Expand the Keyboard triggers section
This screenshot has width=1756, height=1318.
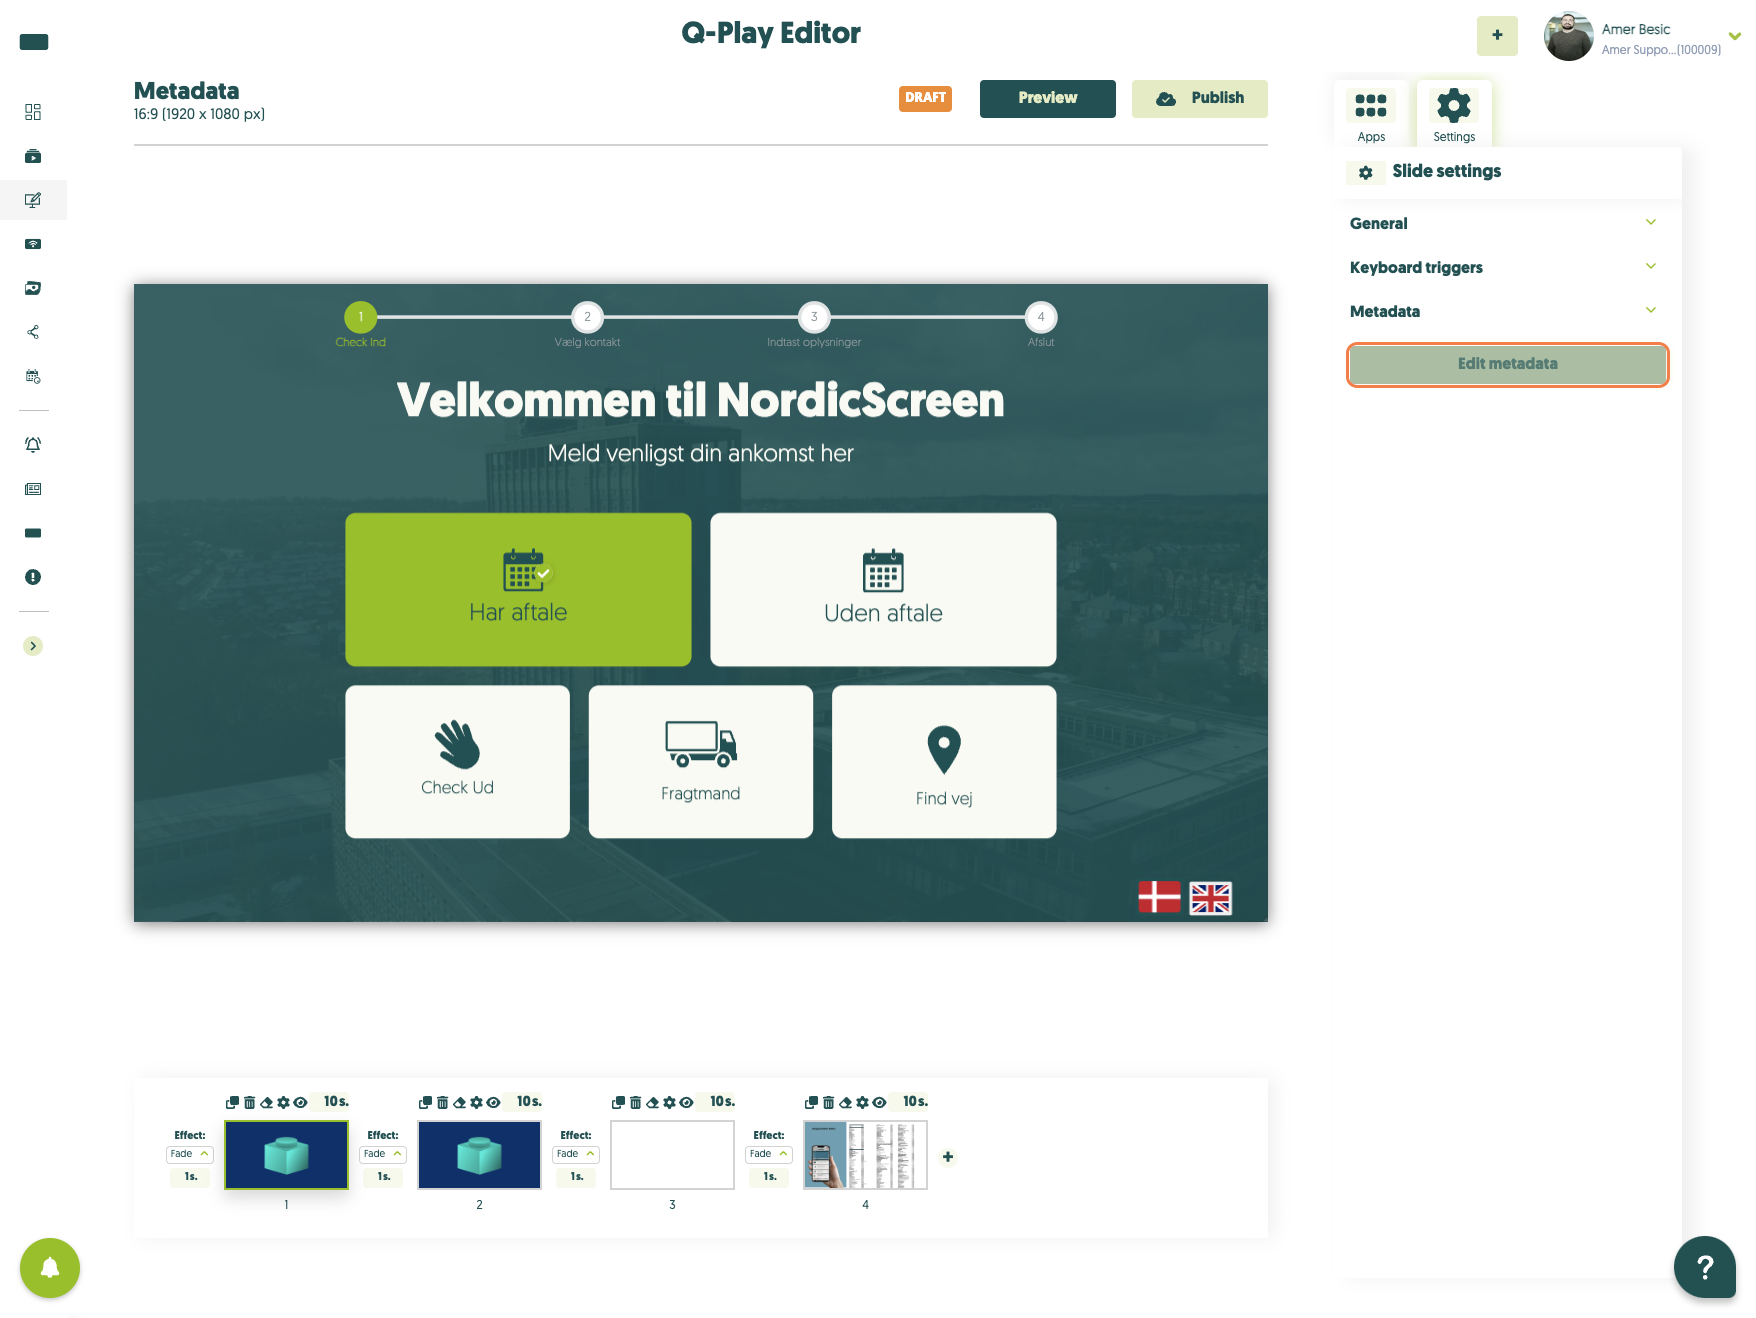[x=1502, y=268]
